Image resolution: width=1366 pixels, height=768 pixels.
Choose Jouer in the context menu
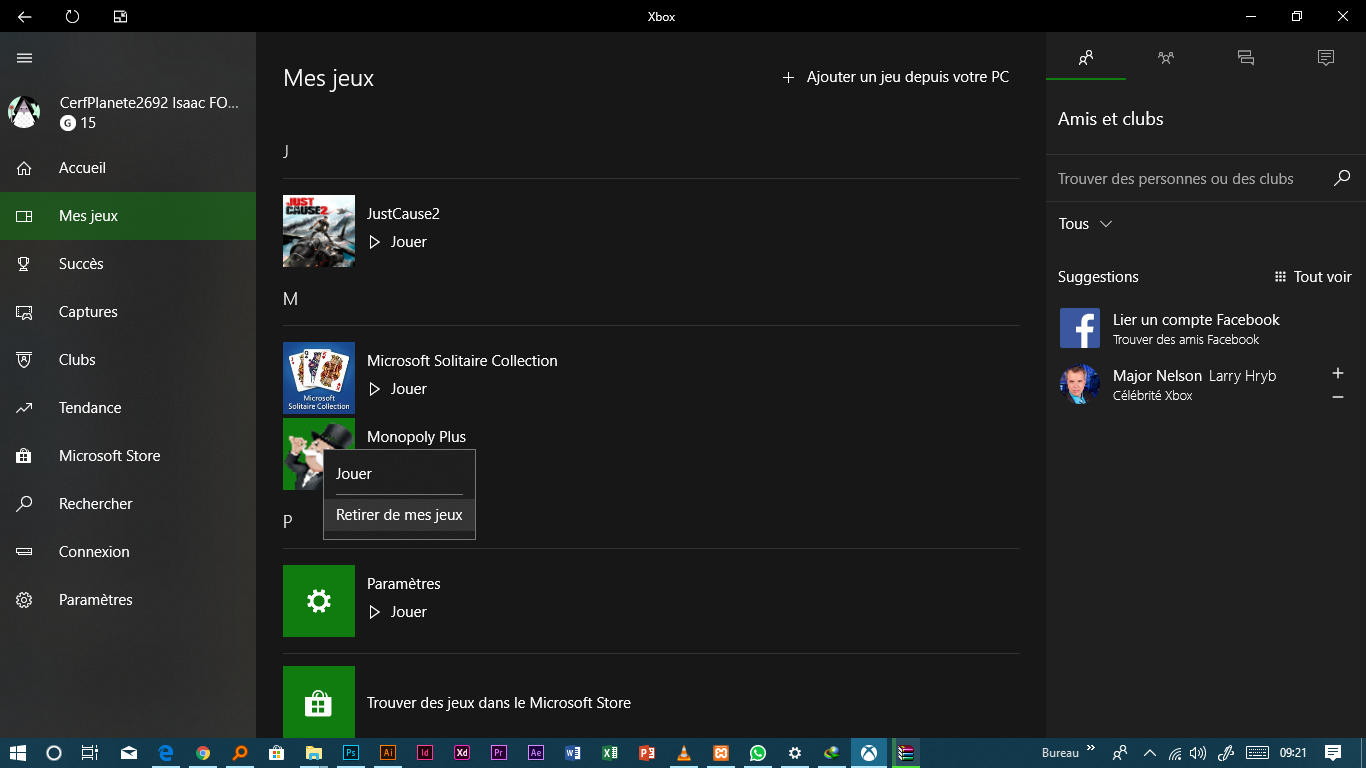[399, 474]
